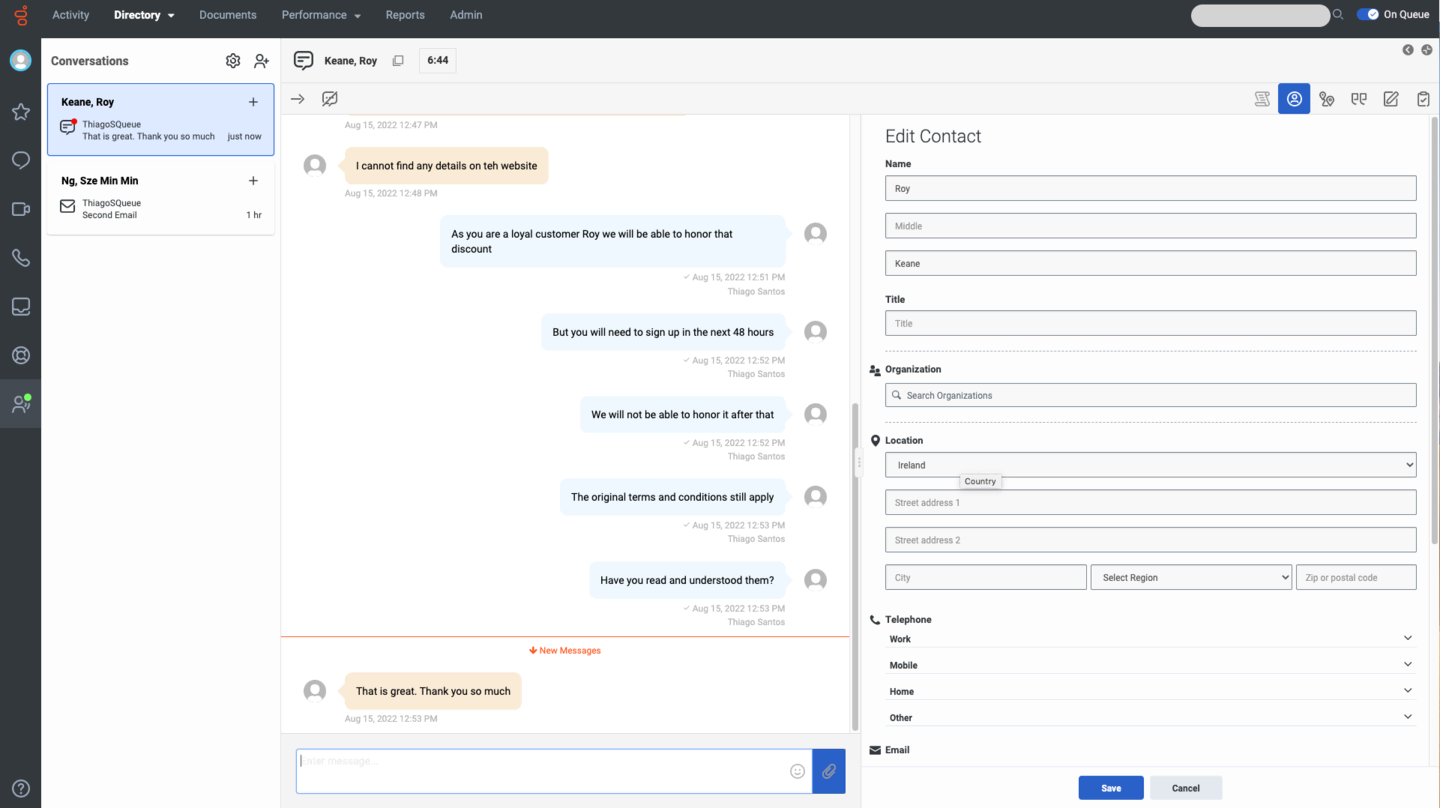Click the Title input field
Image resolution: width=1440 pixels, height=808 pixels.
pos(1150,323)
